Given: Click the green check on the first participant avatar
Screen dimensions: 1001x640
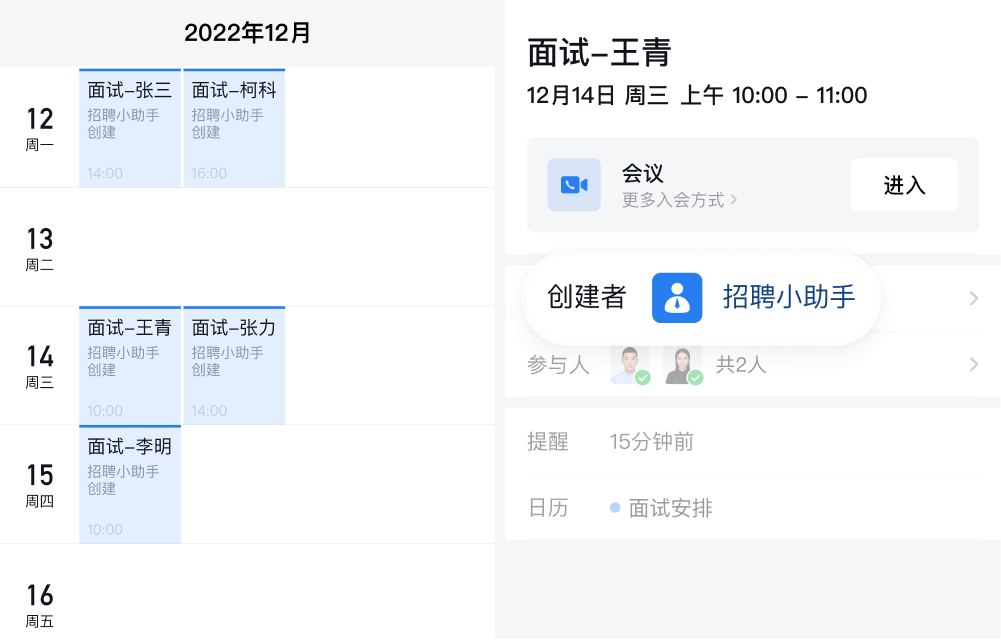Looking at the screenshot, I should pos(644,377).
